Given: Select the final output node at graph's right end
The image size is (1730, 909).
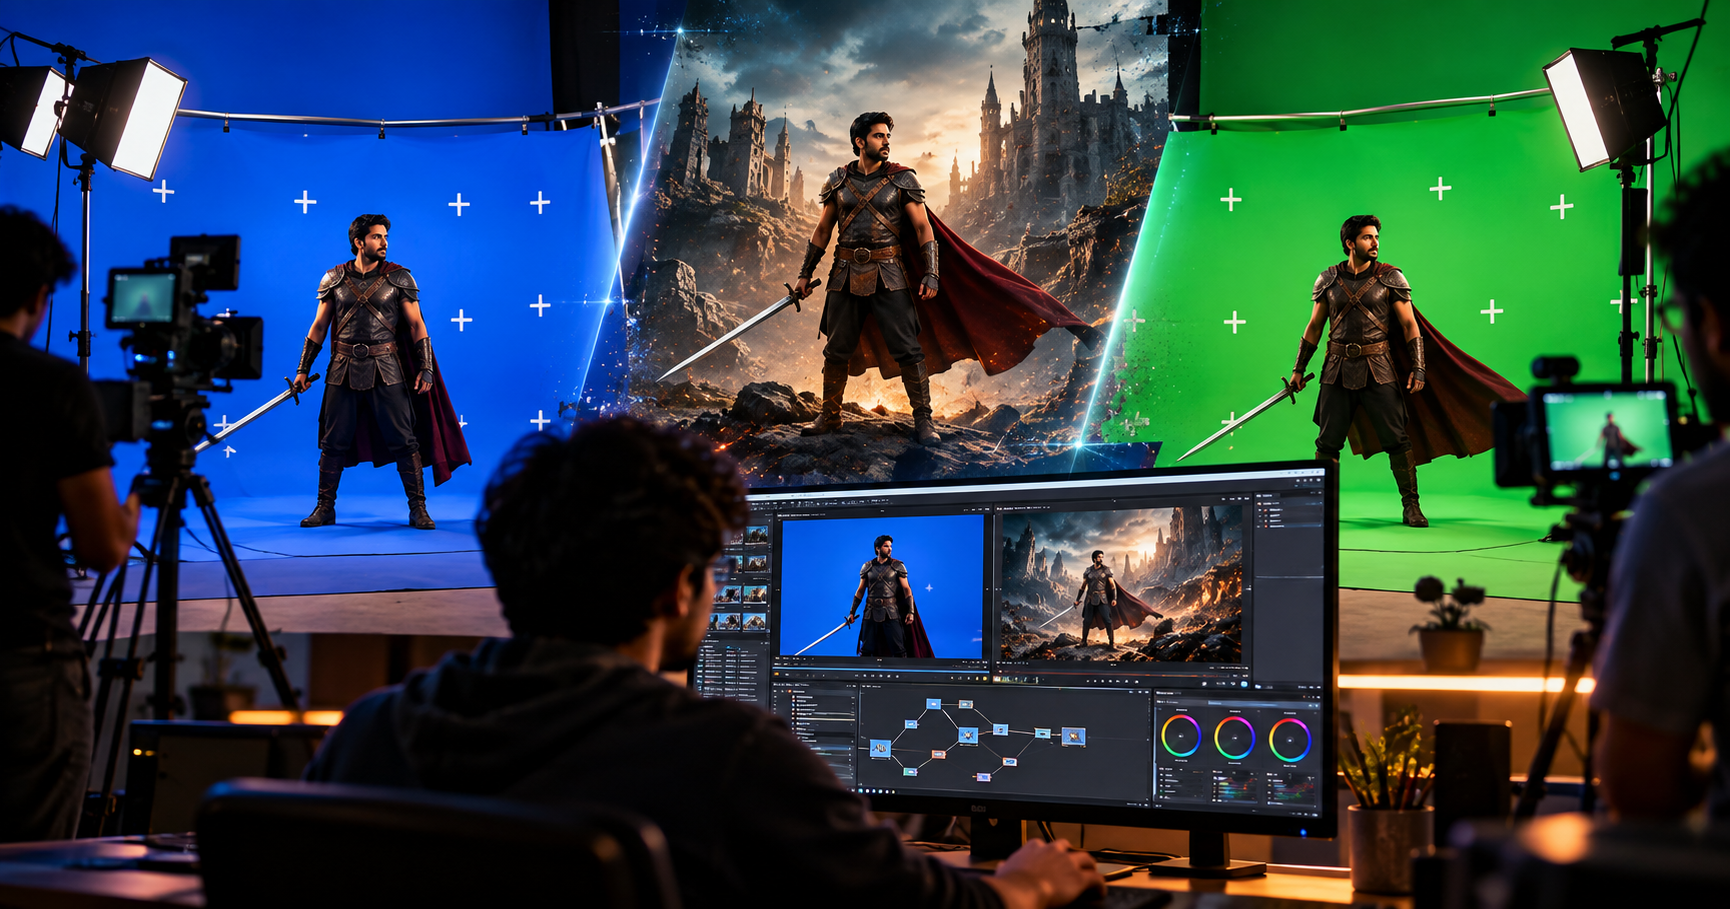Looking at the screenshot, I should (x=1073, y=737).
